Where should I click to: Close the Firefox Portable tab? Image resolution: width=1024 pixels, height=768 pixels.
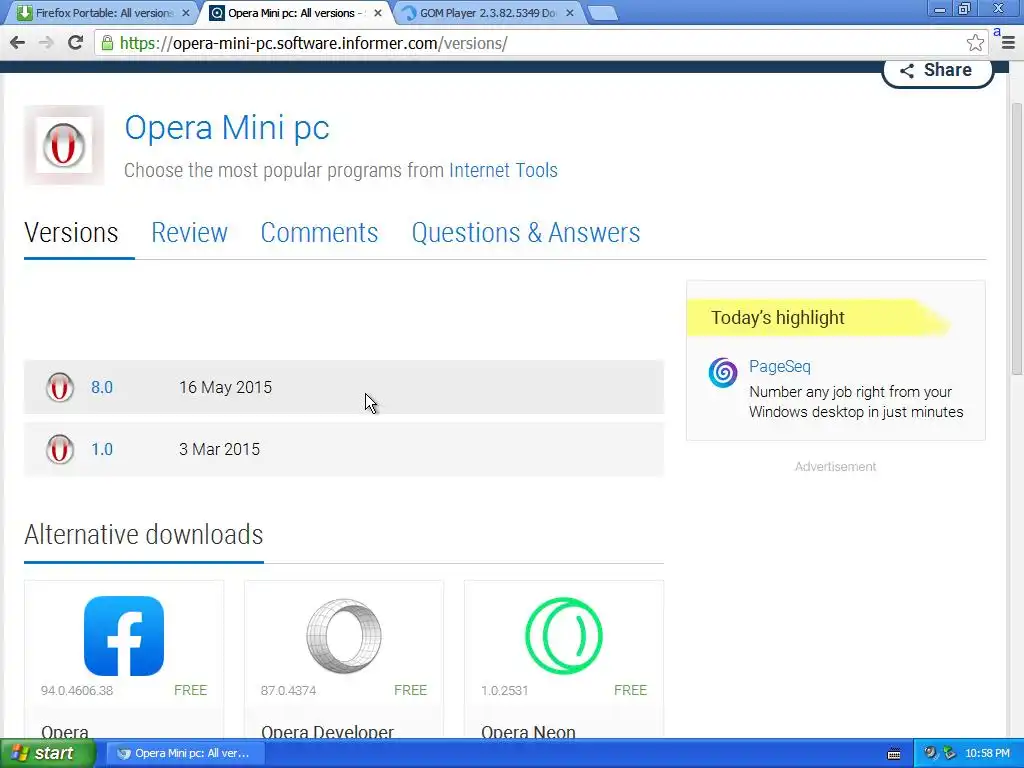185,13
